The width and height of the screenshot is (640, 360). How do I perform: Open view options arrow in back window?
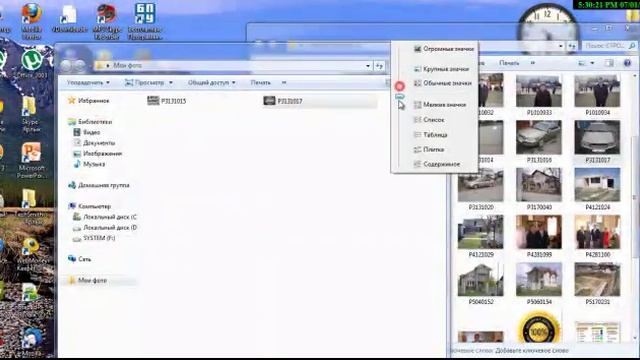(592, 63)
